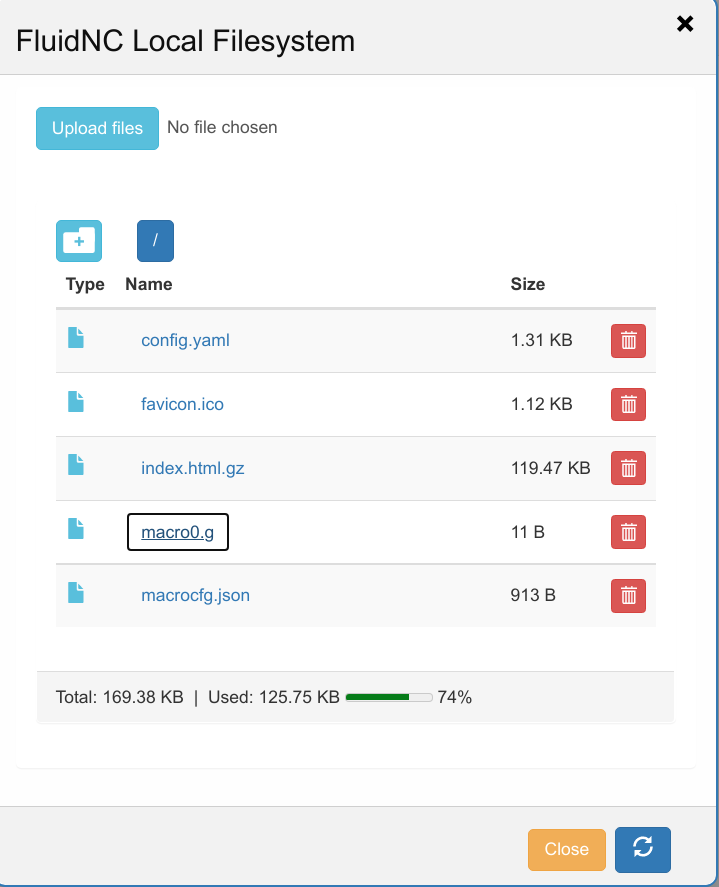Delete config.yaml with its trash icon

coord(628,341)
